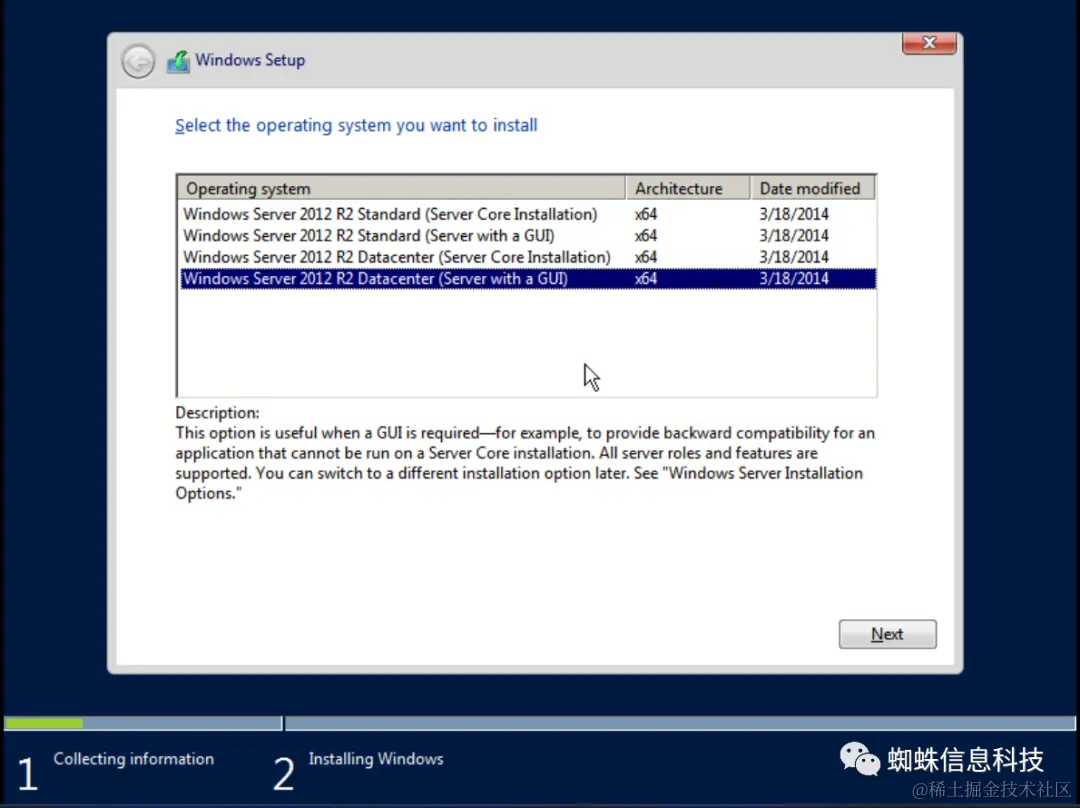Close the Windows Setup dialog
This screenshot has width=1080, height=808.
pyautogui.click(x=928, y=43)
